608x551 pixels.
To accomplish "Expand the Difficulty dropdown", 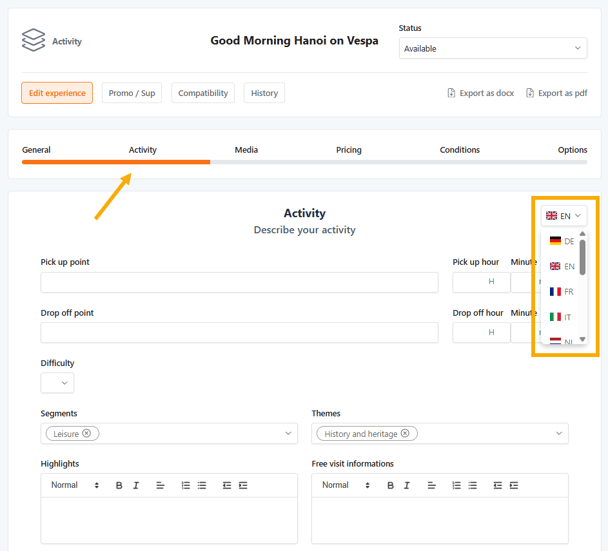I will point(57,383).
